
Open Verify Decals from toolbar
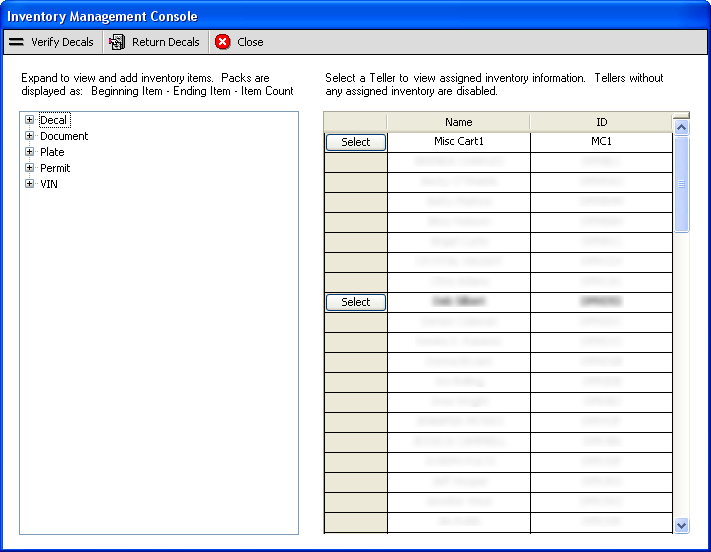click(x=62, y=42)
